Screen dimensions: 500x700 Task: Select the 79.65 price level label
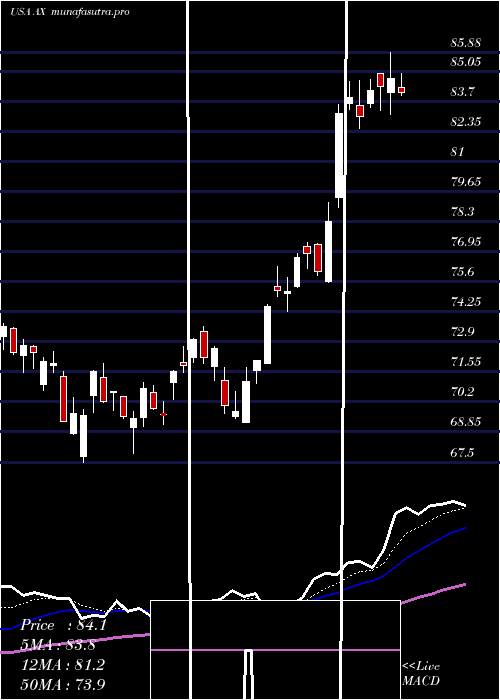click(x=466, y=182)
